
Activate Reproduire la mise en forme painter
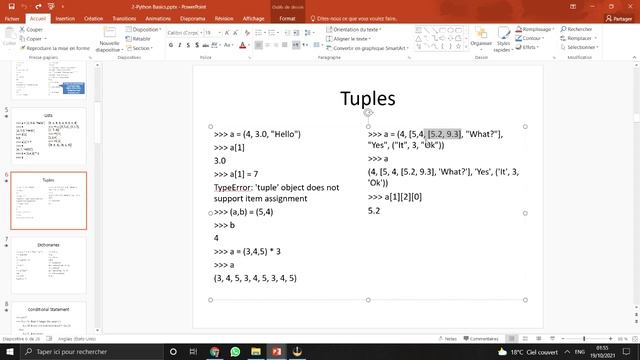coord(55,48)
